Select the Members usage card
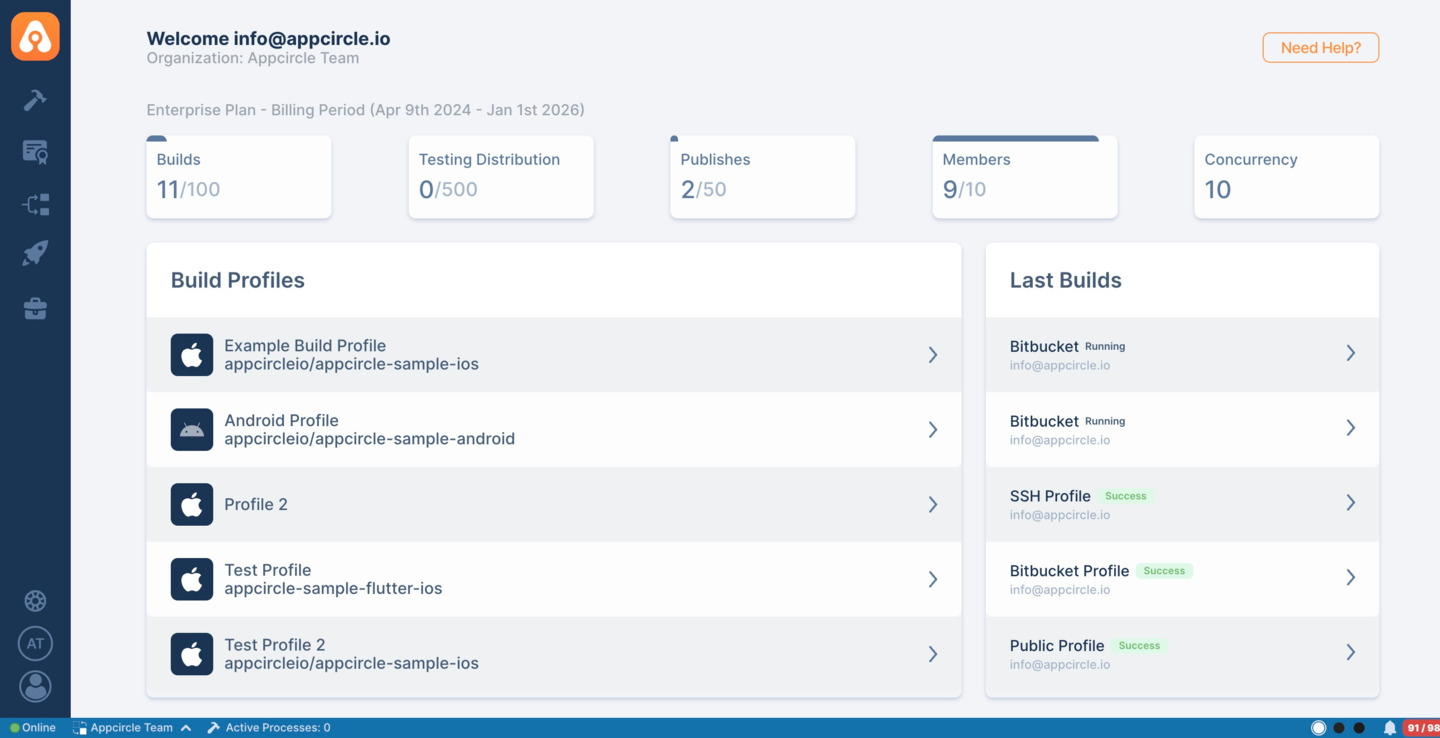Image resolution: width=1440 pixels, height=738 pixels. (x=1024, y=177)
